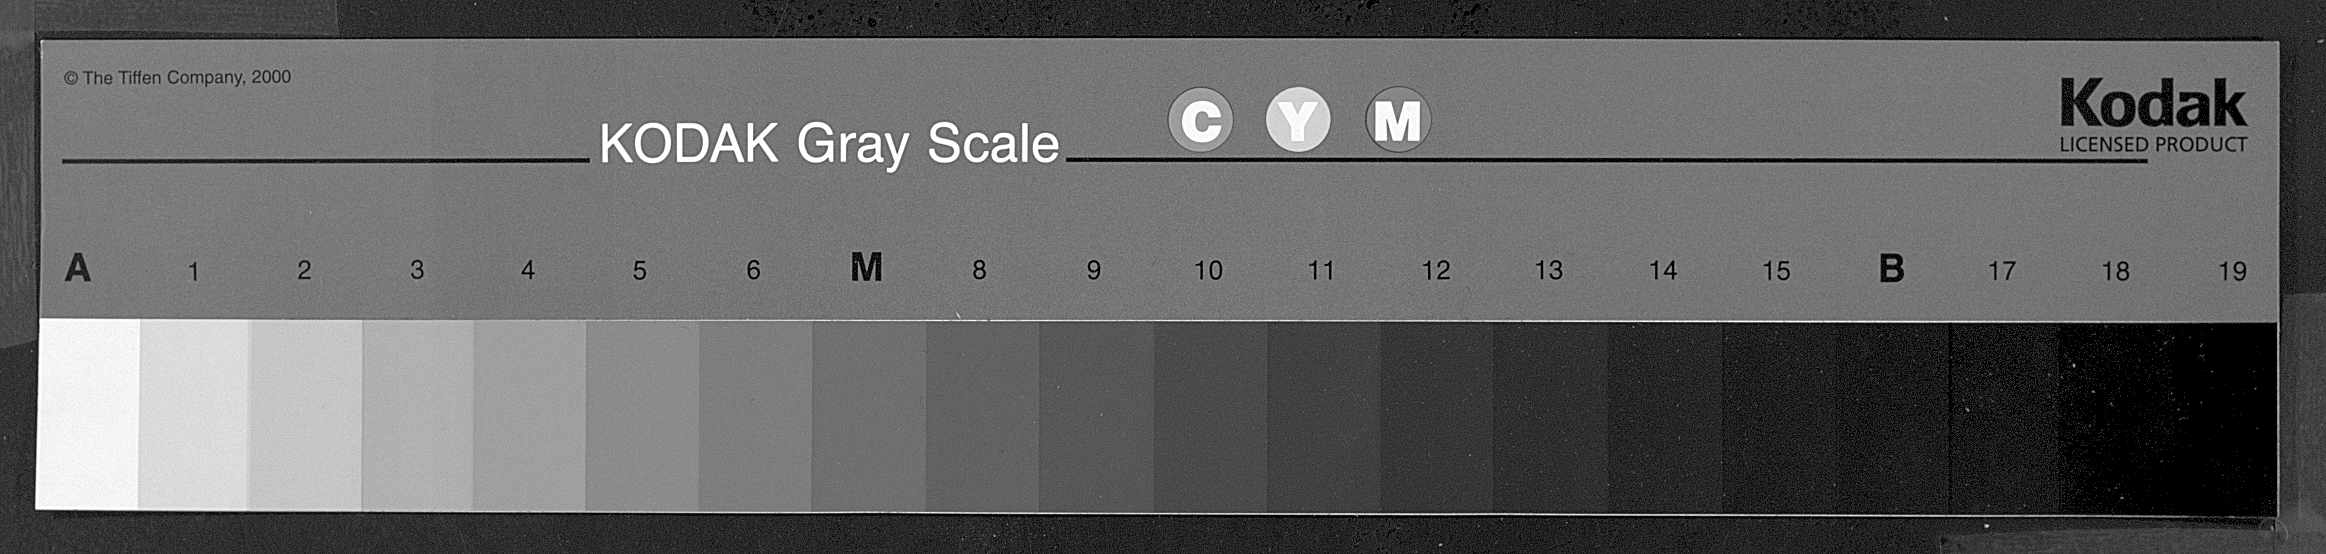Screen dimensions: 2326x554
Task: Click the KODAK Gray Scale title
Action: tap(829, 144)
